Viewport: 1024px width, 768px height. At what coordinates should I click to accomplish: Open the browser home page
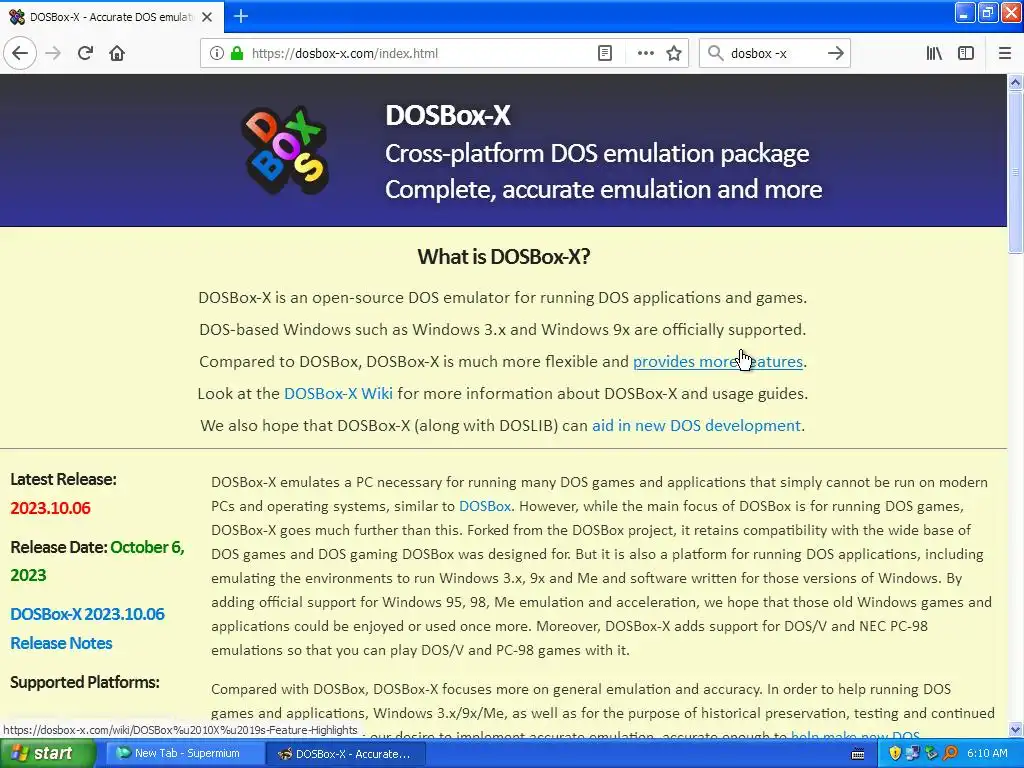coord(117,53)
